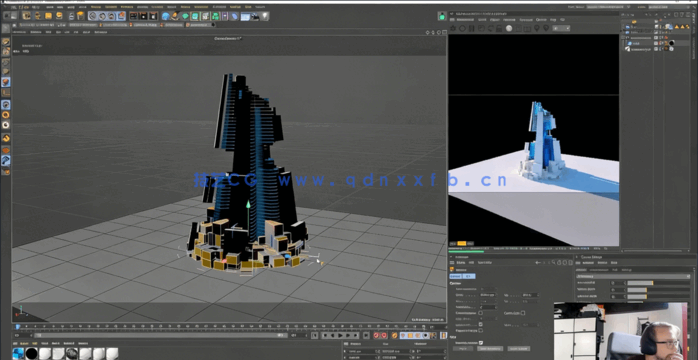This screenshot has height=360, width=698.
Task: Click the red record keyframe button
Action: point(376,336)
